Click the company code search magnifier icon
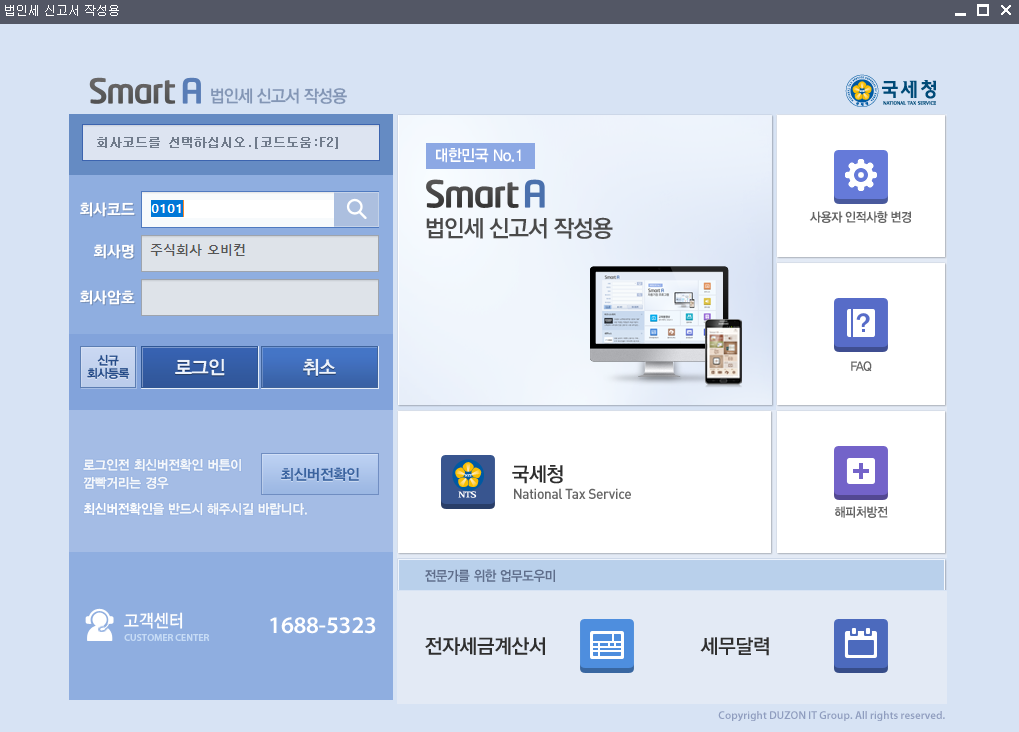Image resolution: width=1019 pixels, height=732 pixels. (356, 209)
